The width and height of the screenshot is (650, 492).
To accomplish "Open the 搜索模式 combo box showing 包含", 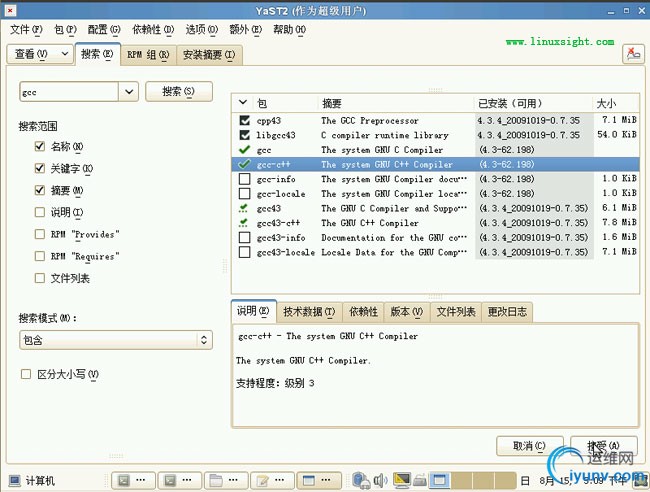I will (116, 340).
